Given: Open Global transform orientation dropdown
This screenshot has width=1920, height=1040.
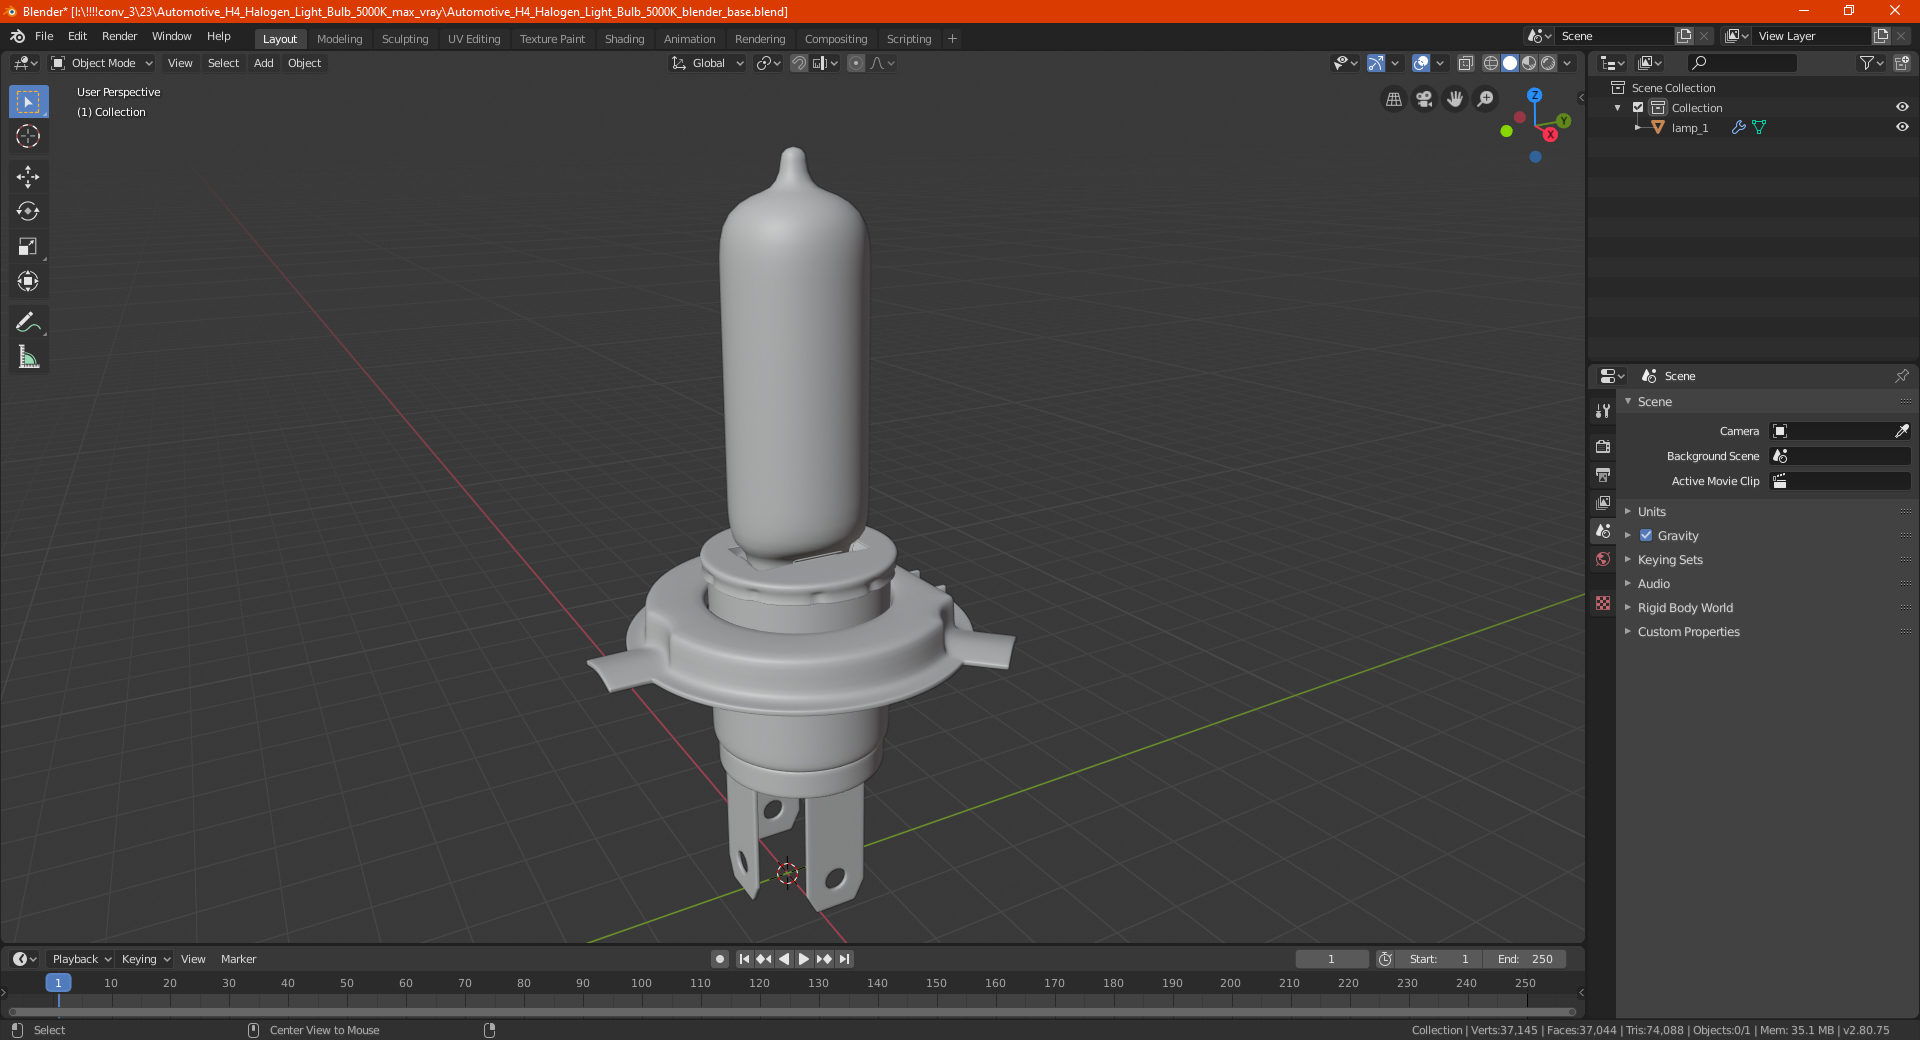Looking at the screenshot, I should [707, 63].
